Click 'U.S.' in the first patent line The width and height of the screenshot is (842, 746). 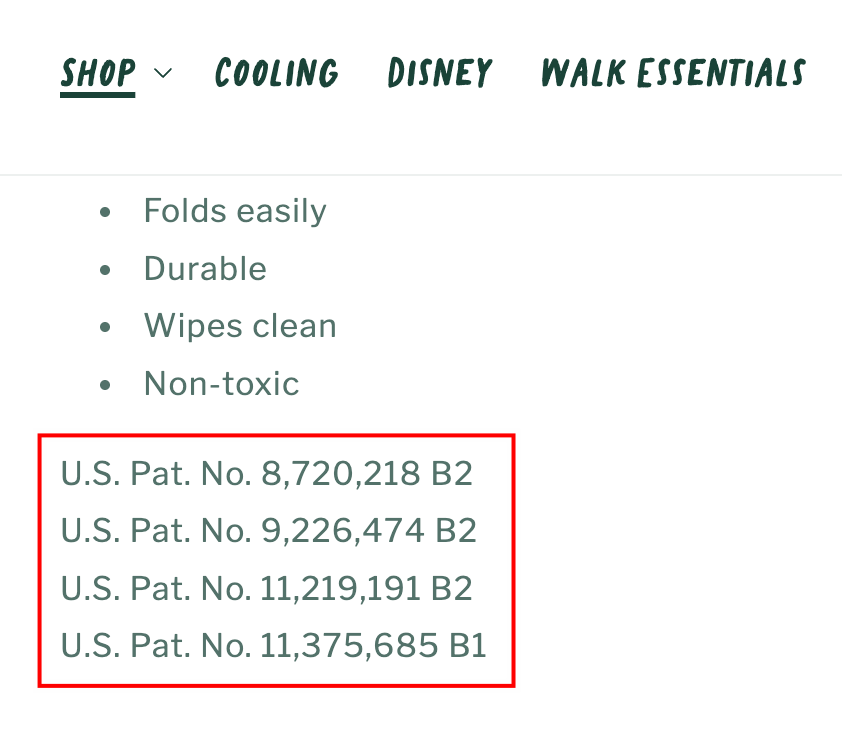tap(91, 473)
